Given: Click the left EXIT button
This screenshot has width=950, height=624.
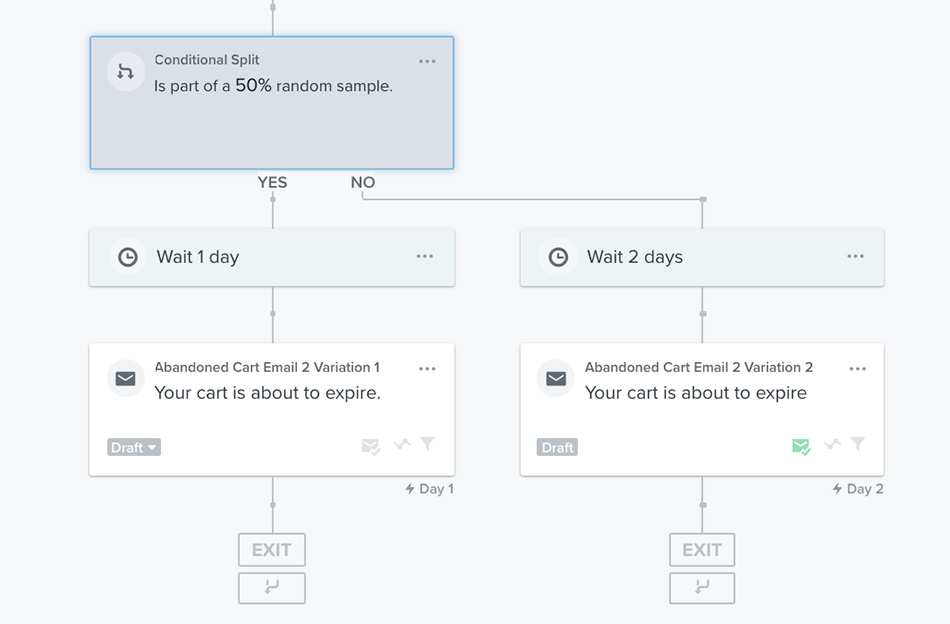Looking at the screenshot, I should click(271, 548).
